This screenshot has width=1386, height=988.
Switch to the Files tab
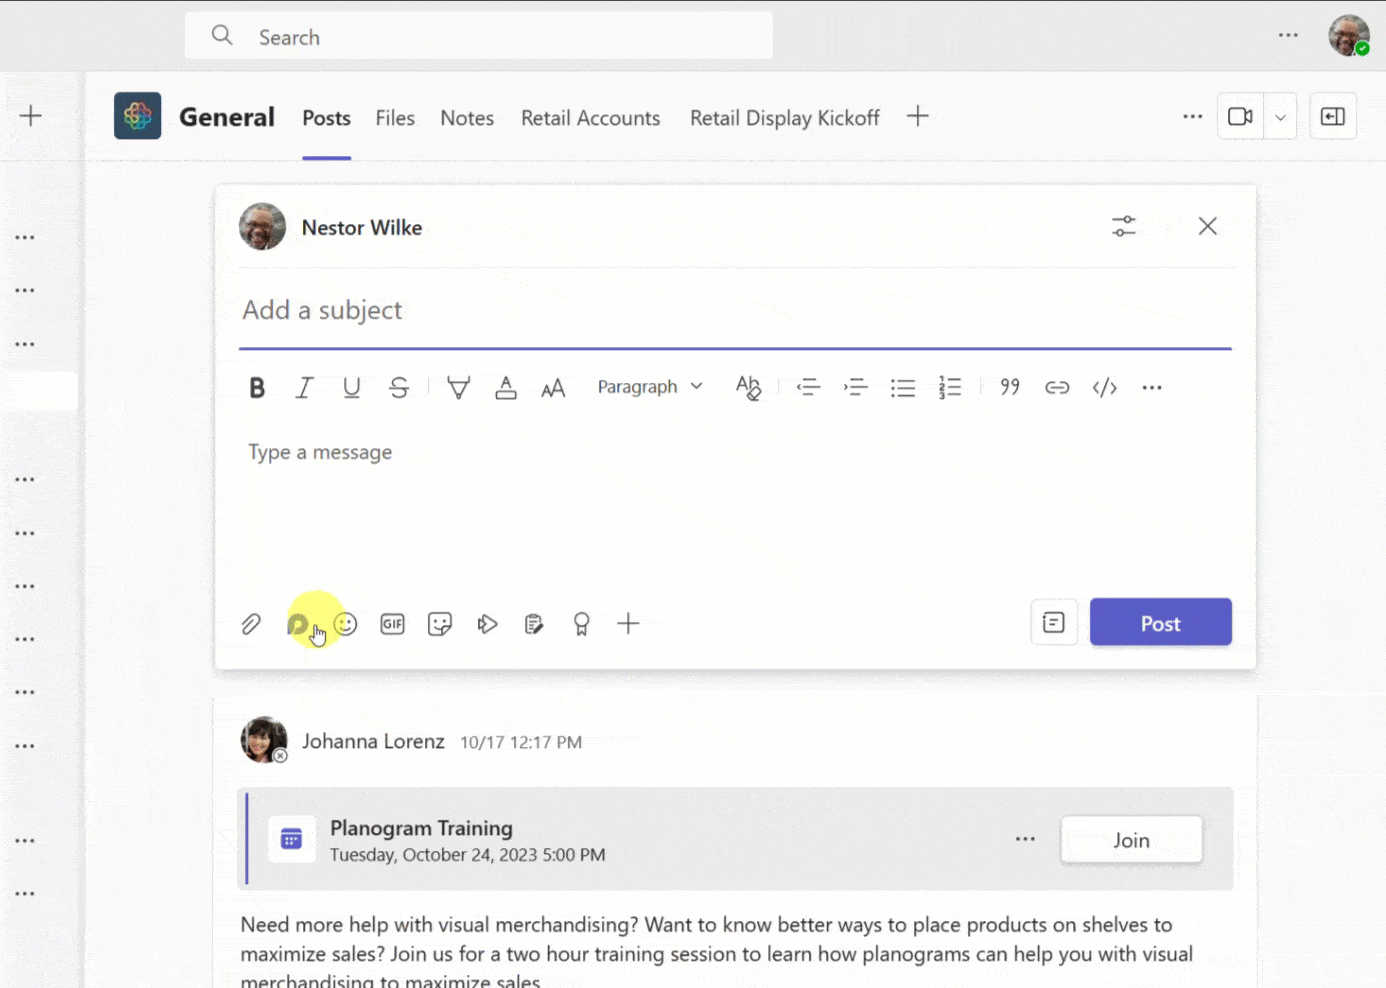pyautogui.click(x=395, y=118)
